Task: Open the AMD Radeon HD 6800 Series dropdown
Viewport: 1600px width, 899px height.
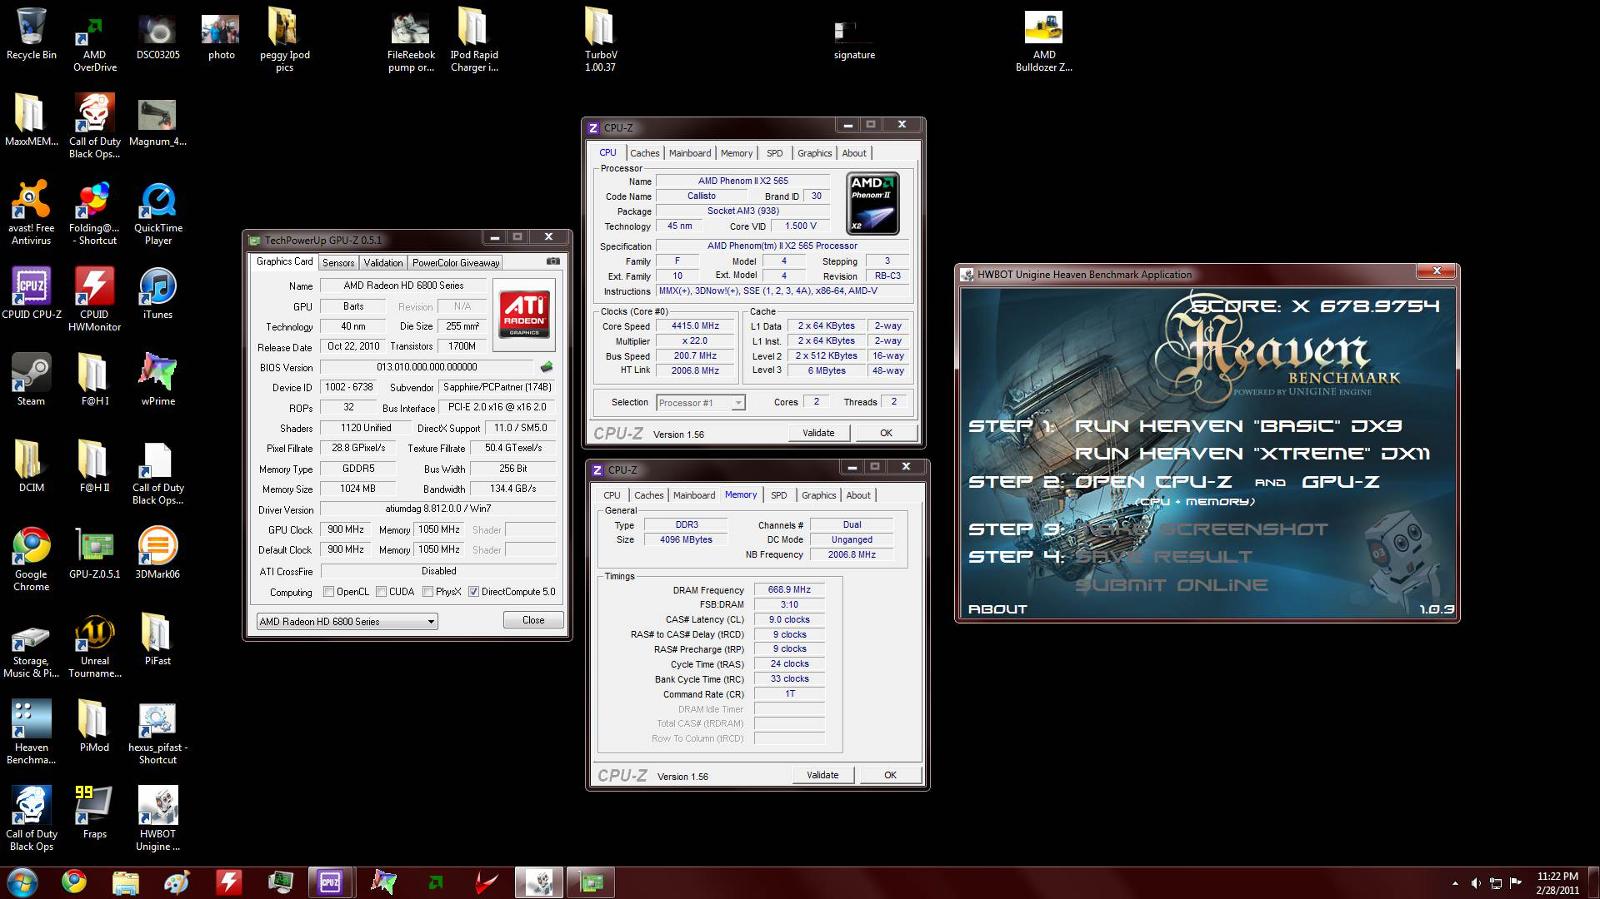Action: point(347,621)
